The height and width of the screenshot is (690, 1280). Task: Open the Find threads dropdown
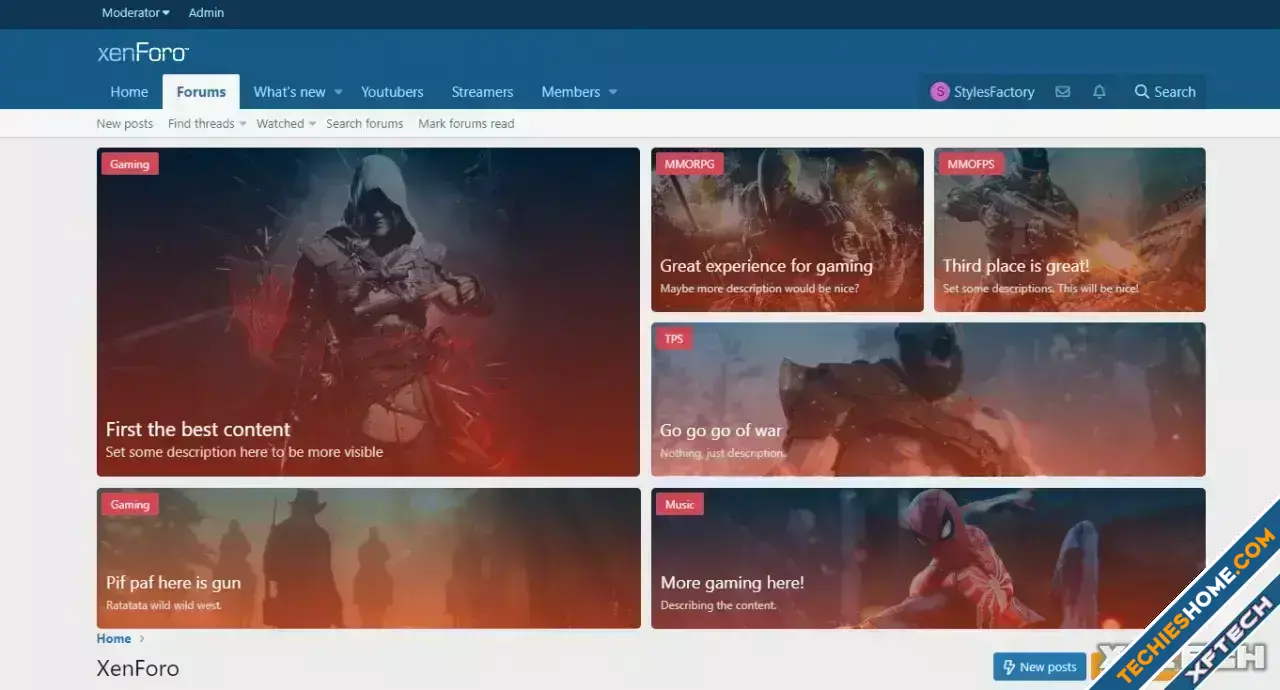(206, 124)
